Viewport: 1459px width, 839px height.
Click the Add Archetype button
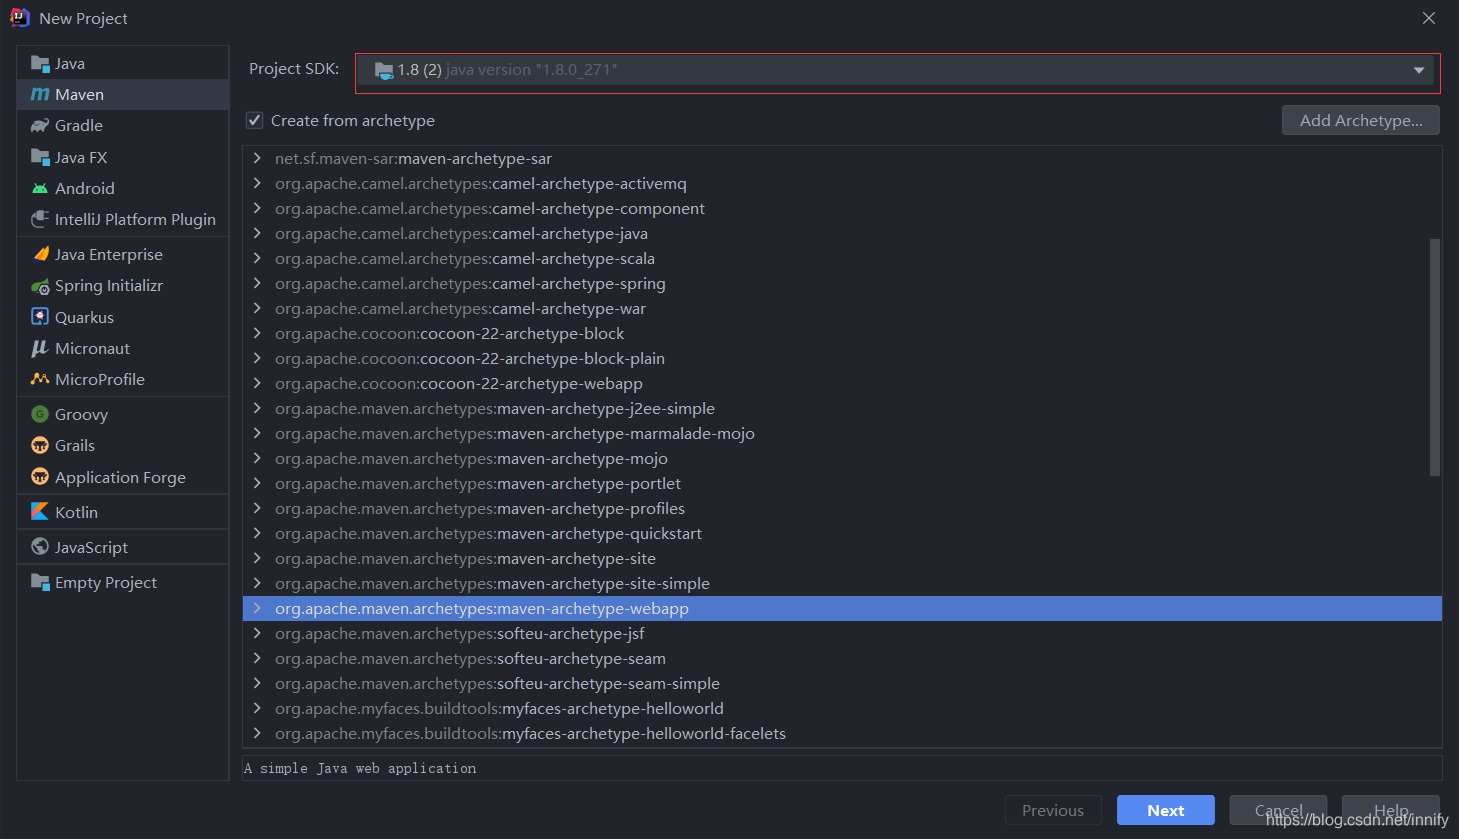coord(1361,120)
